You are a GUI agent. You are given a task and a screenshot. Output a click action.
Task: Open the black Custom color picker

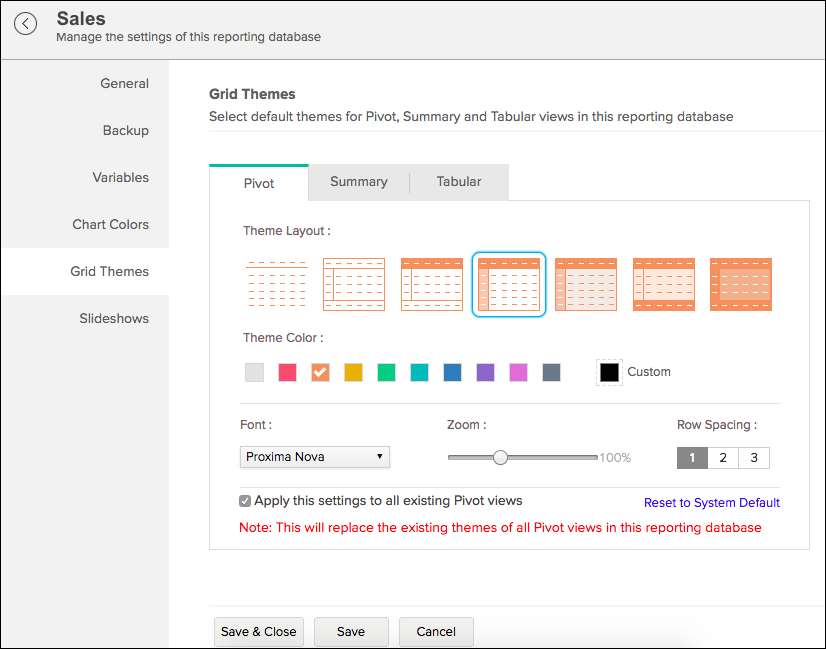coord(609,372)
